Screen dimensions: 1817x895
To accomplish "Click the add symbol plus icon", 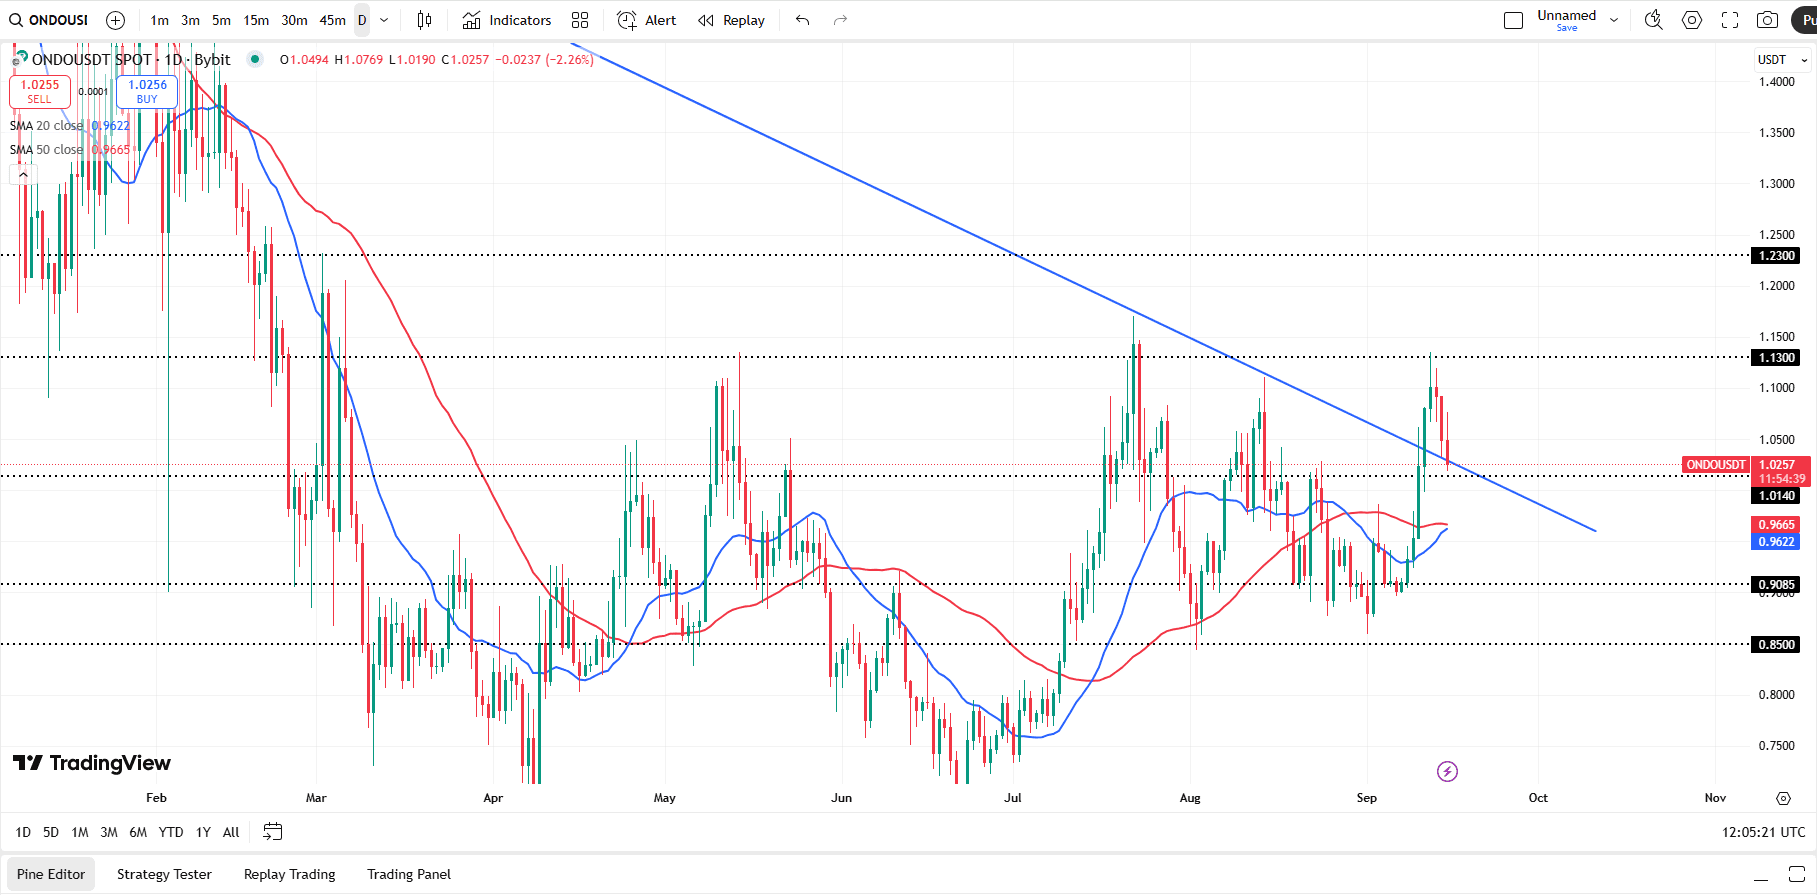I will coord(116,20).
